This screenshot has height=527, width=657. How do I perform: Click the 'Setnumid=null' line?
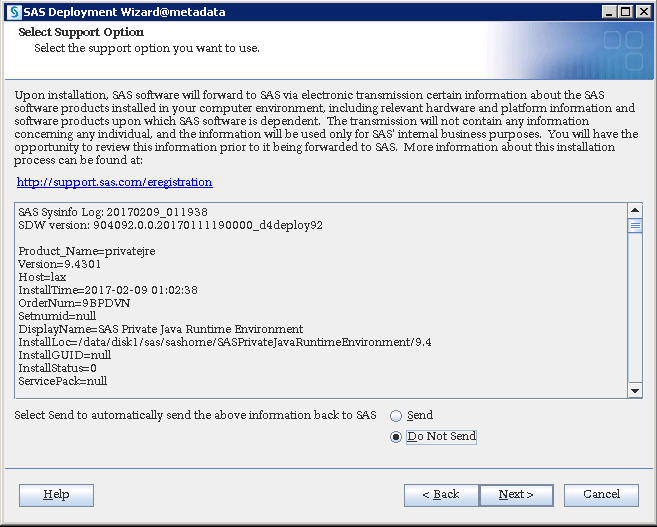point(57,316)
